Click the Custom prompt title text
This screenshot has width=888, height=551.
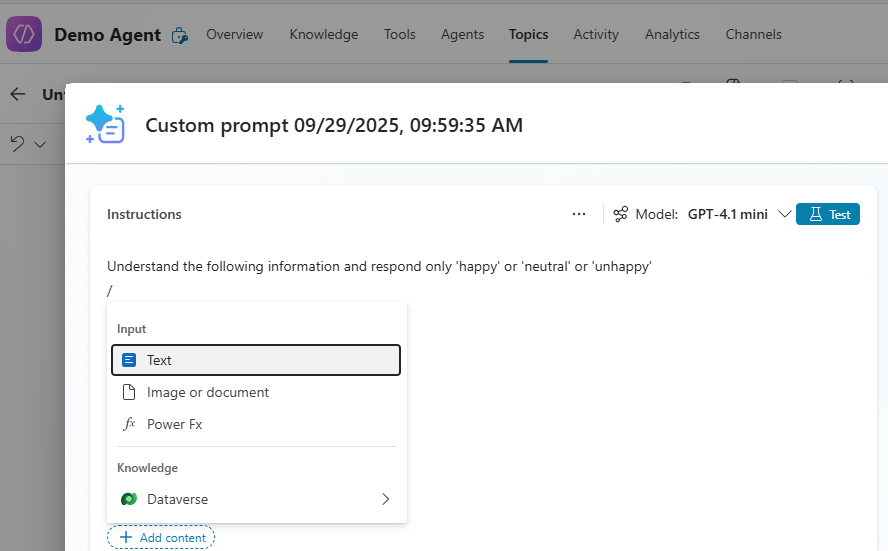(334, 125)
